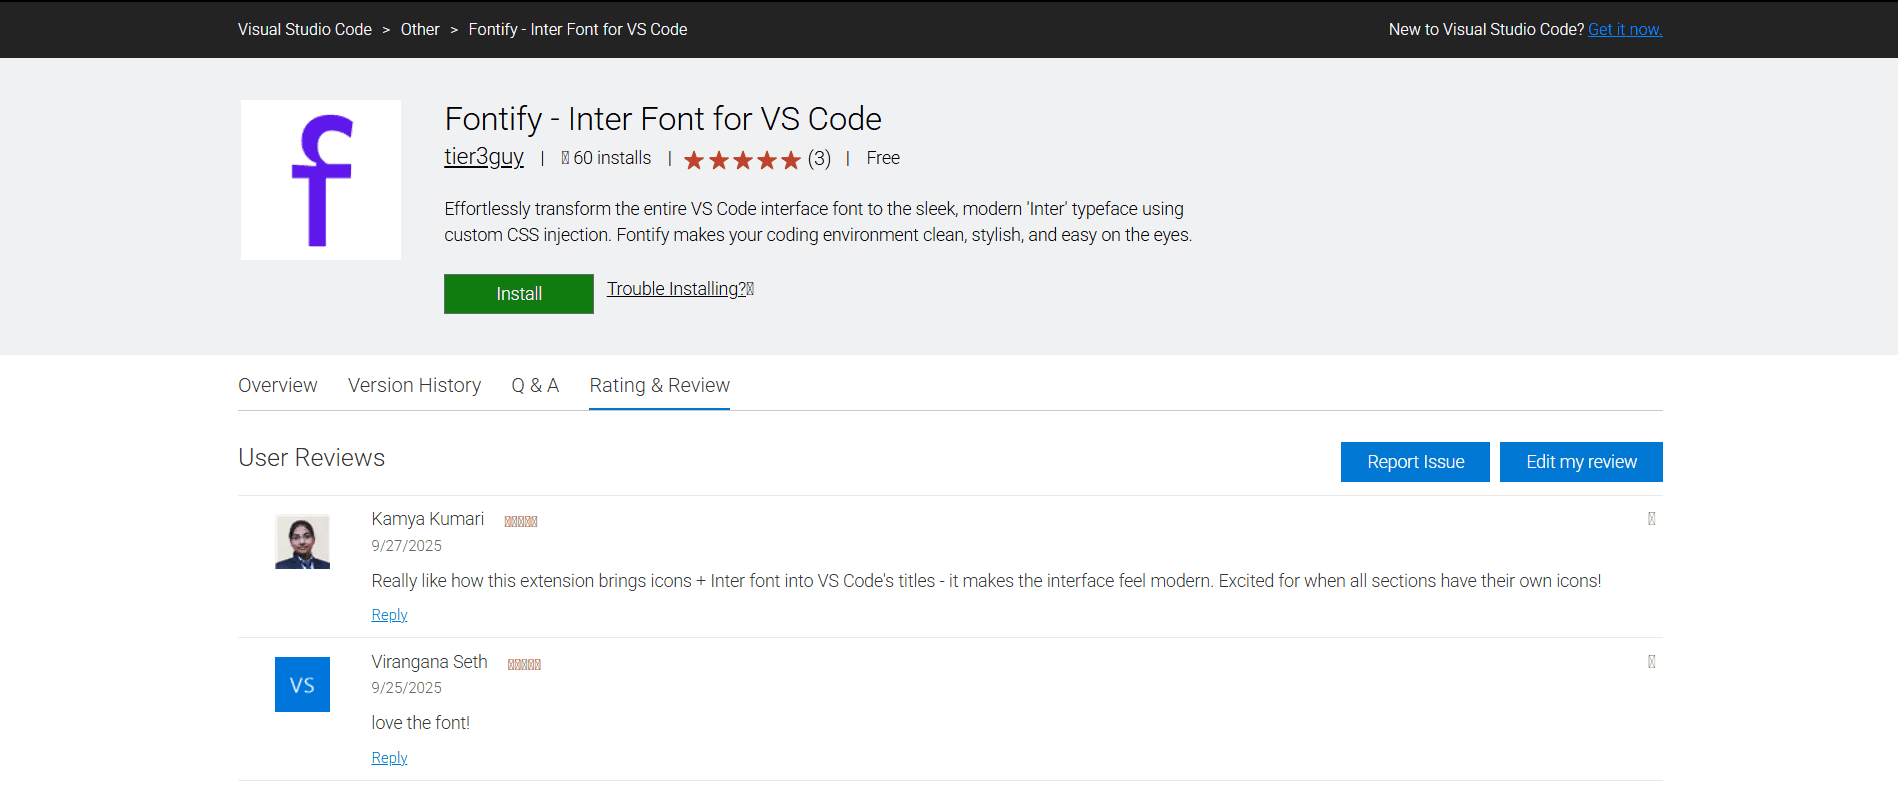1898x803 pixels.
Task: Click the installs download icon
Action: point(565,158)
